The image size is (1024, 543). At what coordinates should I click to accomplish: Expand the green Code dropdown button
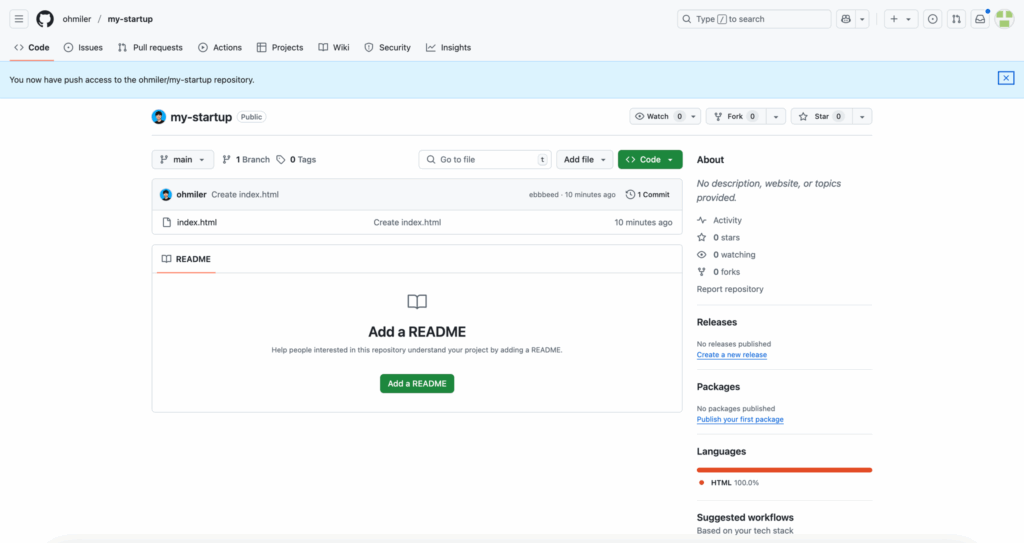(650, 159)
